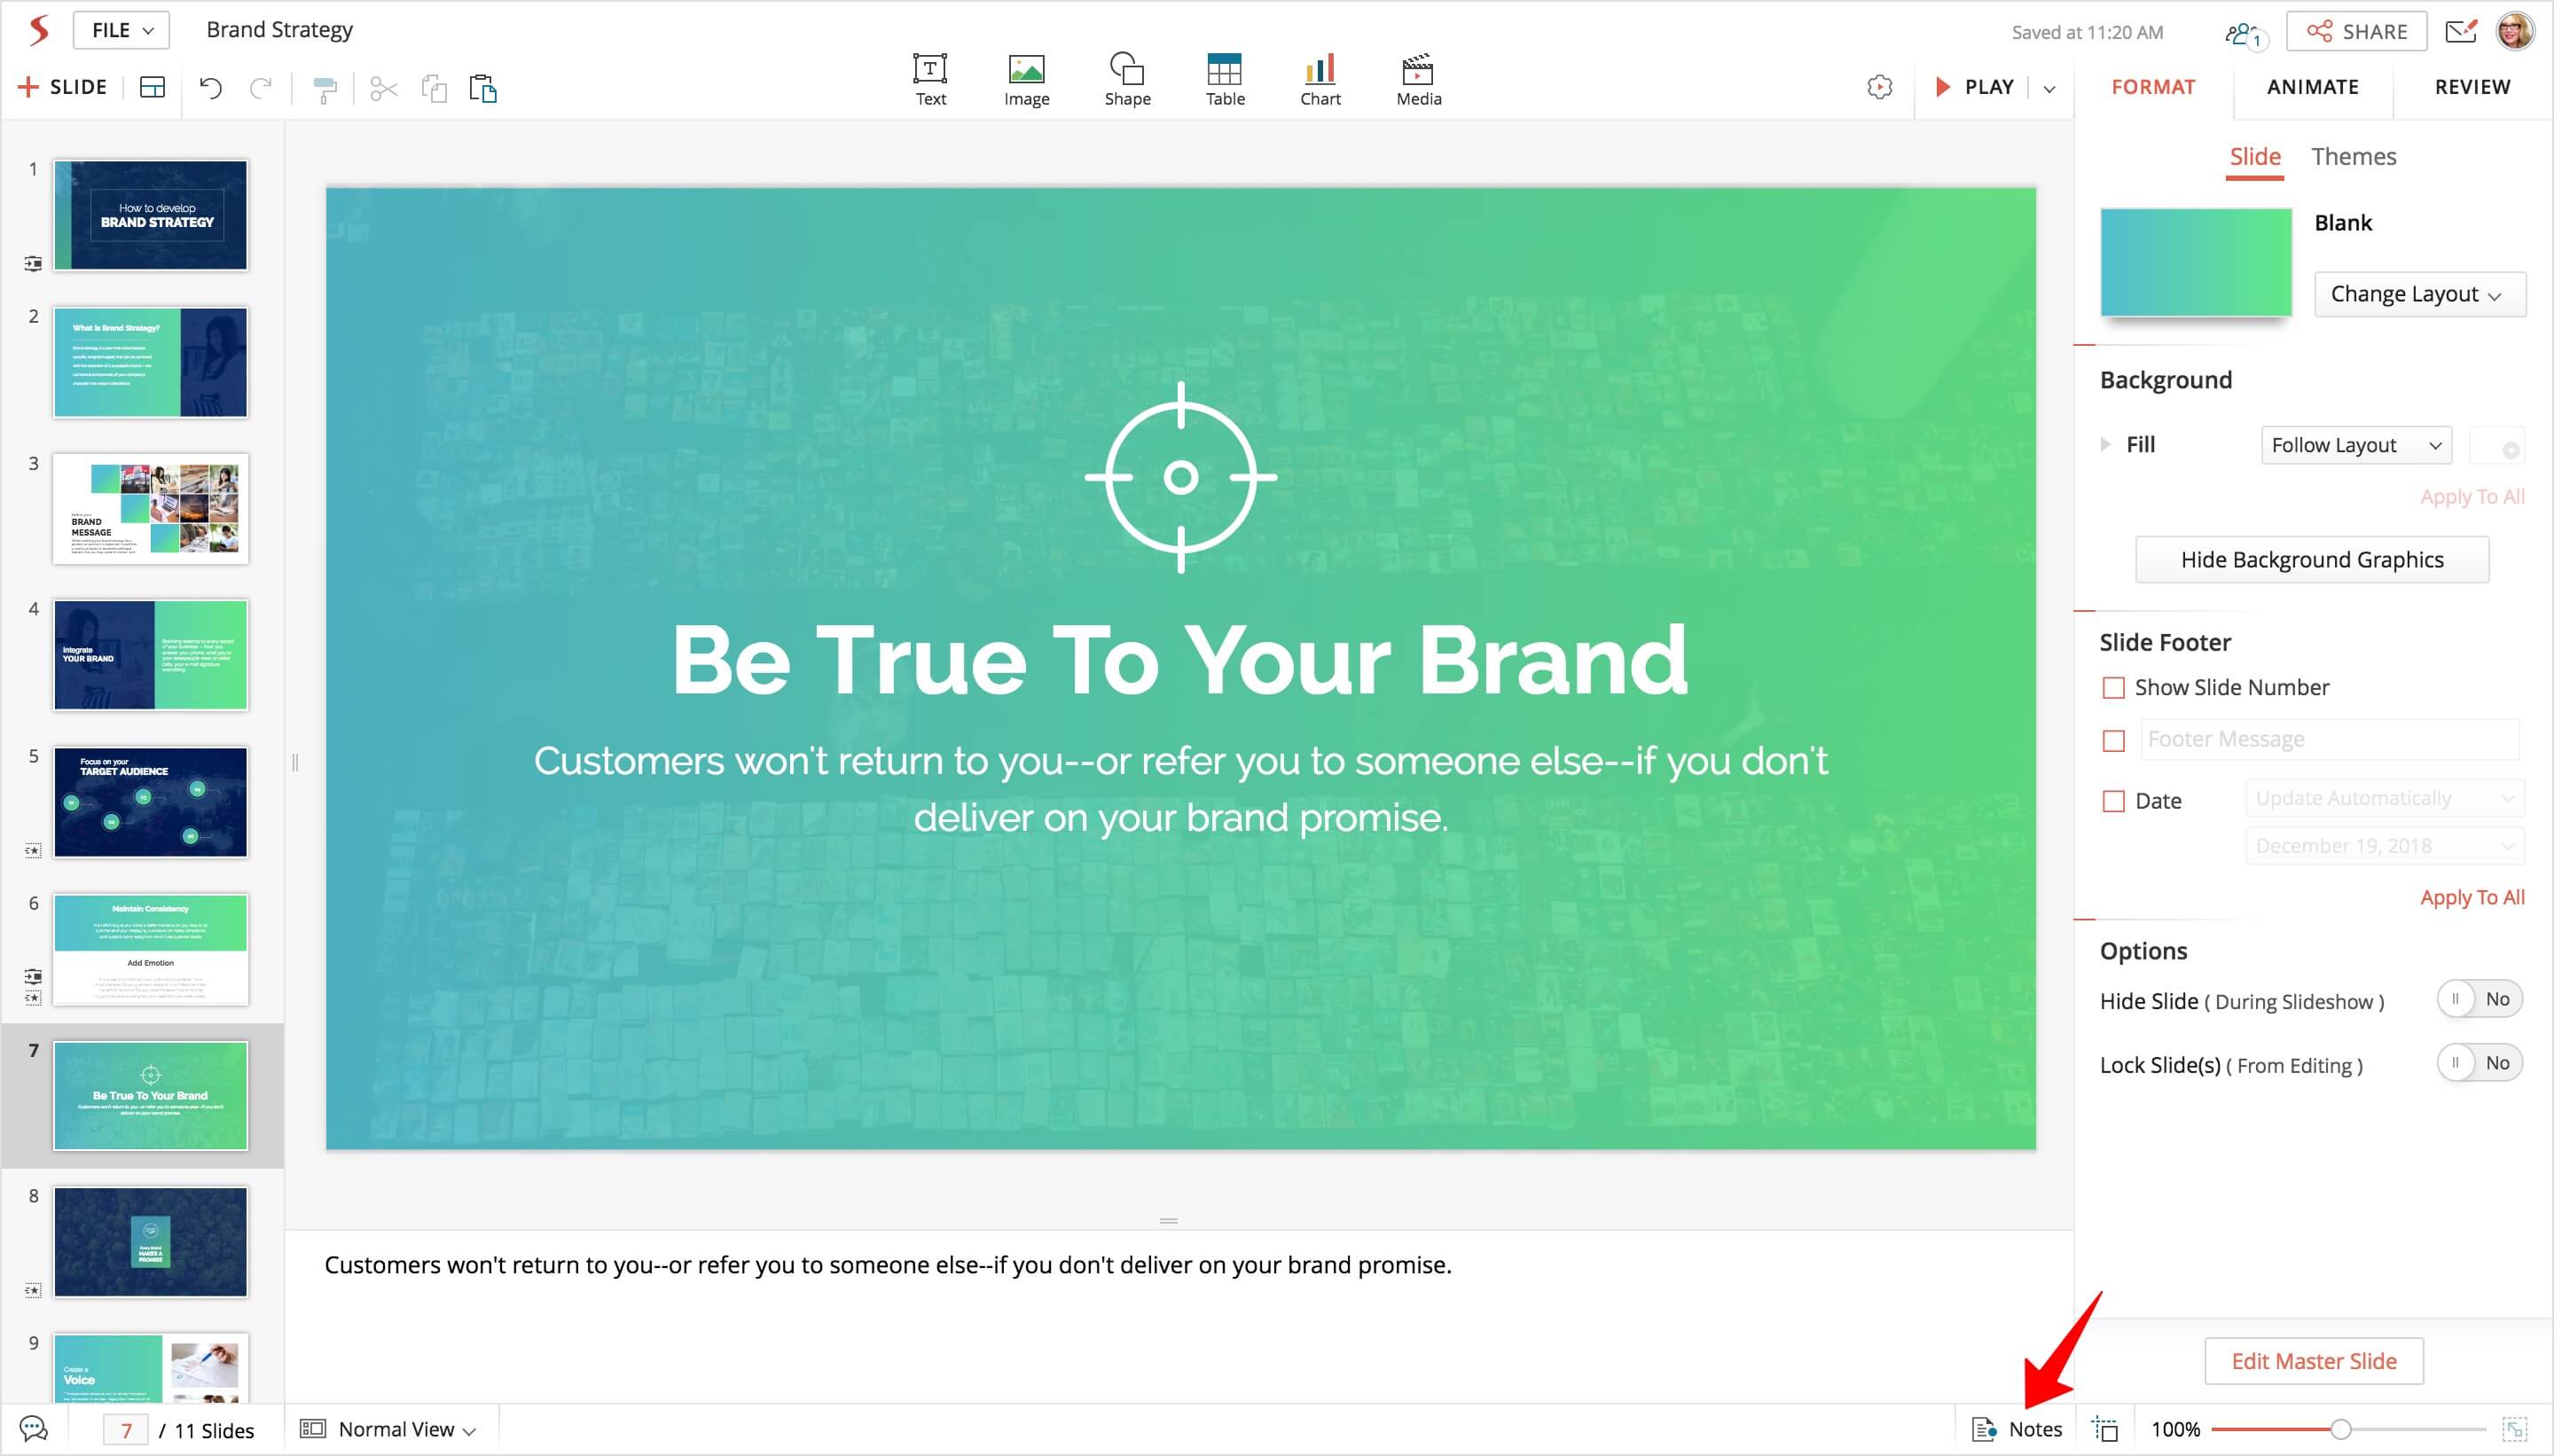Select the Format Painter icon
This screenshot has height=1456, width=2554.
coord(325,89)
